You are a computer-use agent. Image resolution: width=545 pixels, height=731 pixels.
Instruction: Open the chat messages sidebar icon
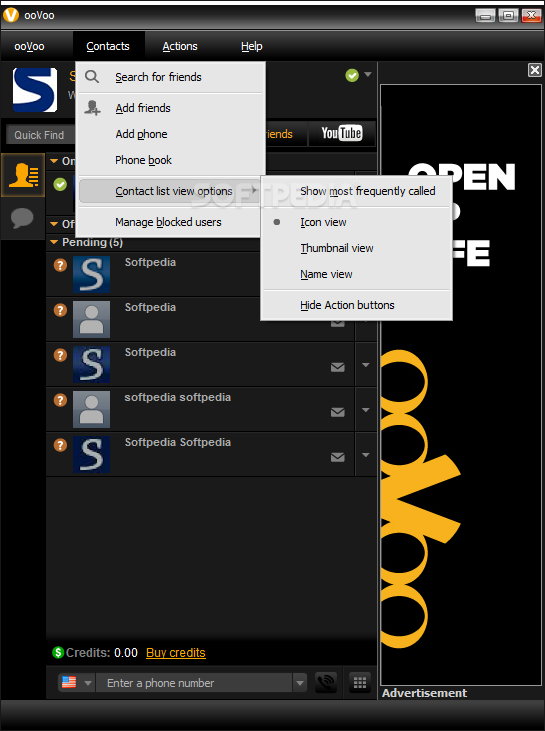22,218
